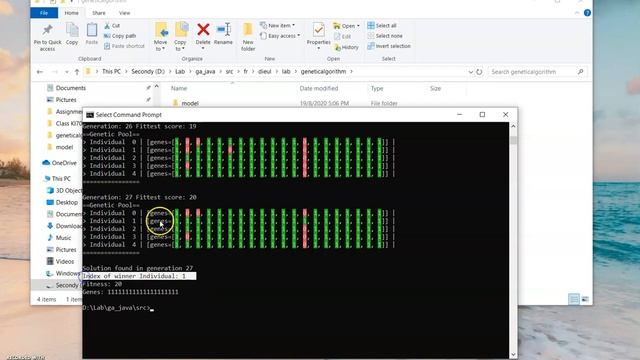
Task: Click Copy path in the ribbon
Action: [x=120, y=36]
